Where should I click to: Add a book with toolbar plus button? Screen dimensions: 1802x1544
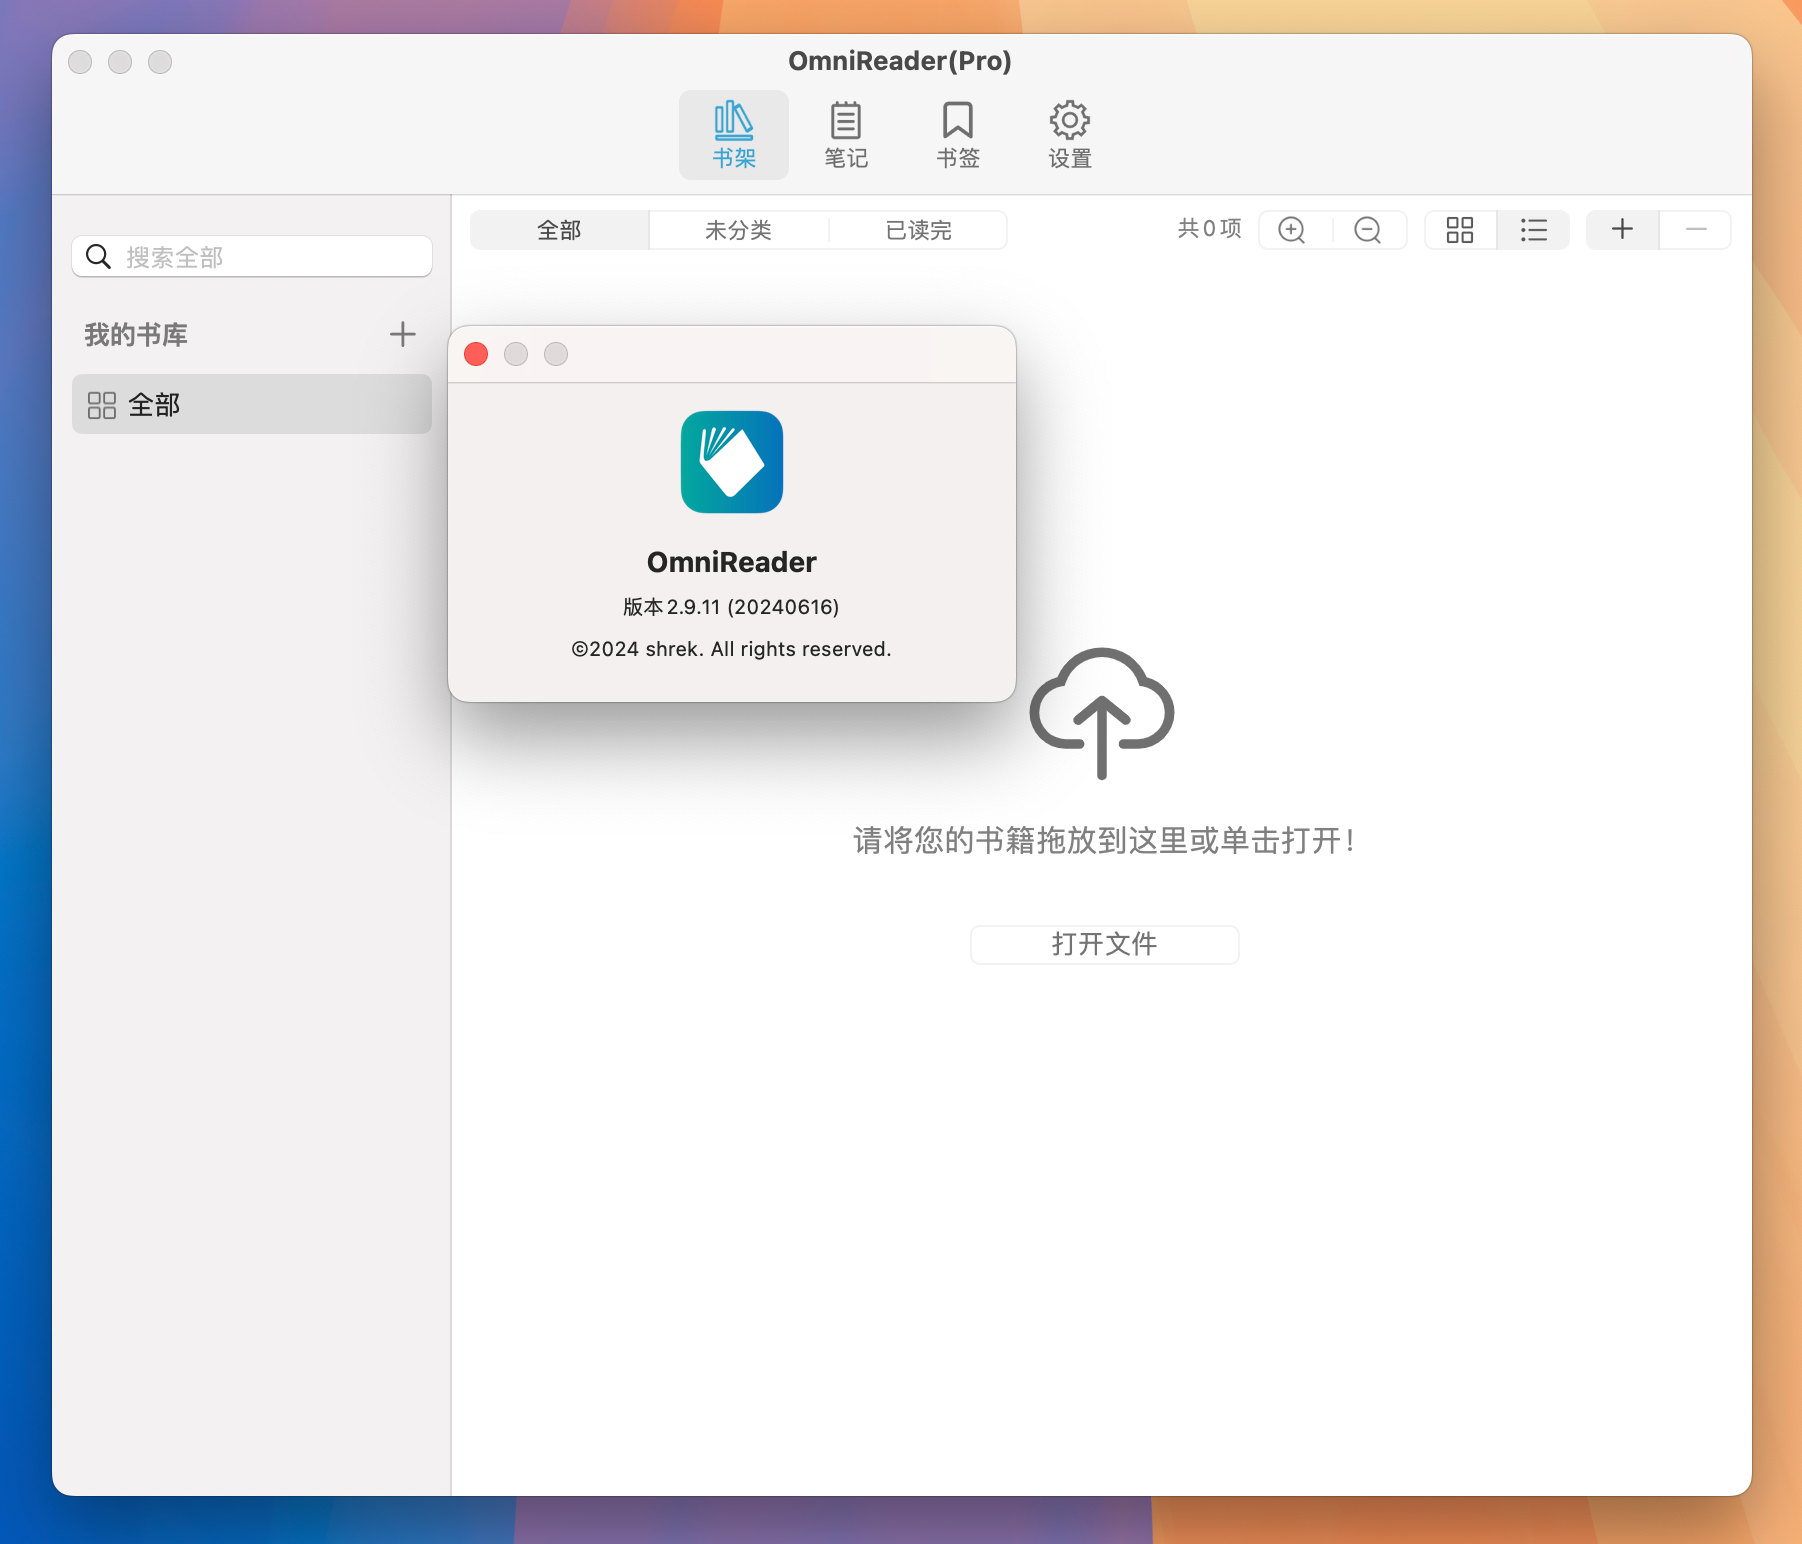tap(1623, 230)
